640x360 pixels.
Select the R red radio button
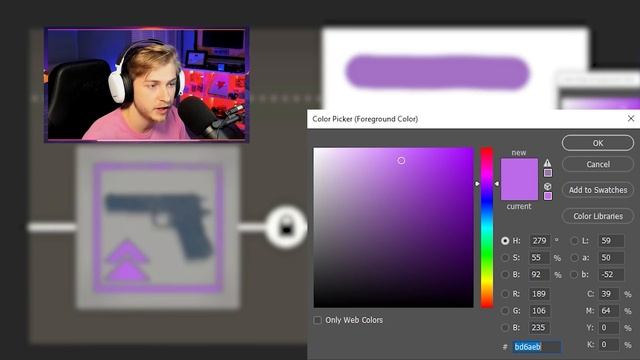[x=505, y=294]
